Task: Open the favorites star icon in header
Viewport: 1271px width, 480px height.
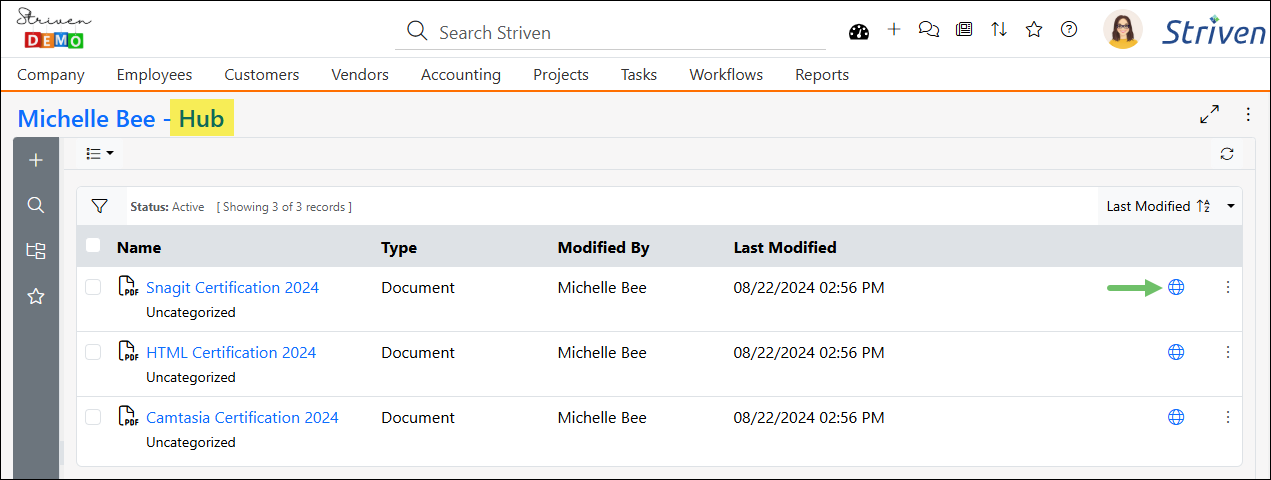Action: (x=1034, y=29)
